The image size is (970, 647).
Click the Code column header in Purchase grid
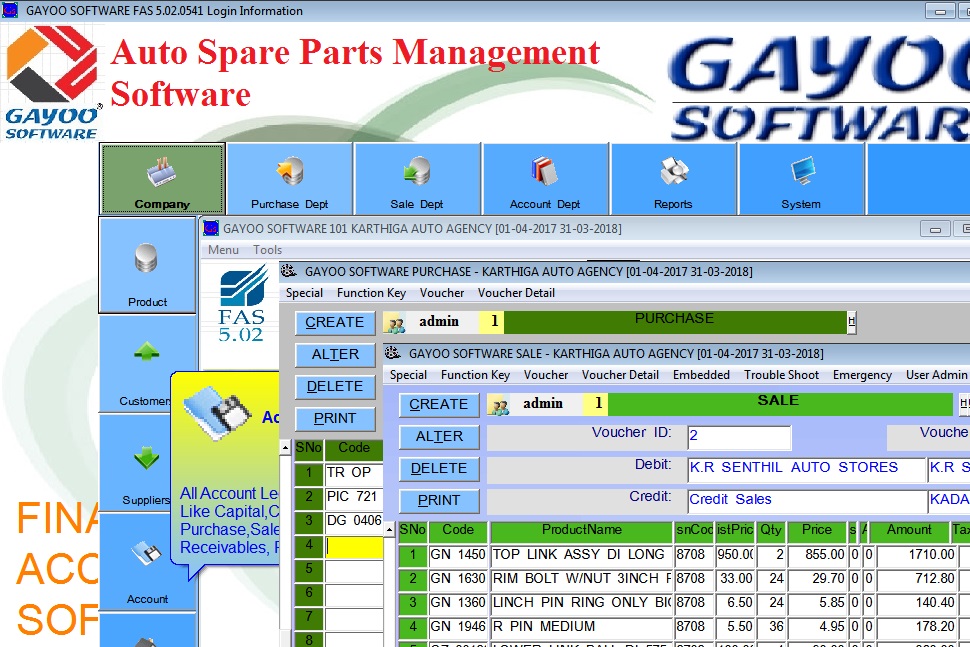tap(354, 448)
